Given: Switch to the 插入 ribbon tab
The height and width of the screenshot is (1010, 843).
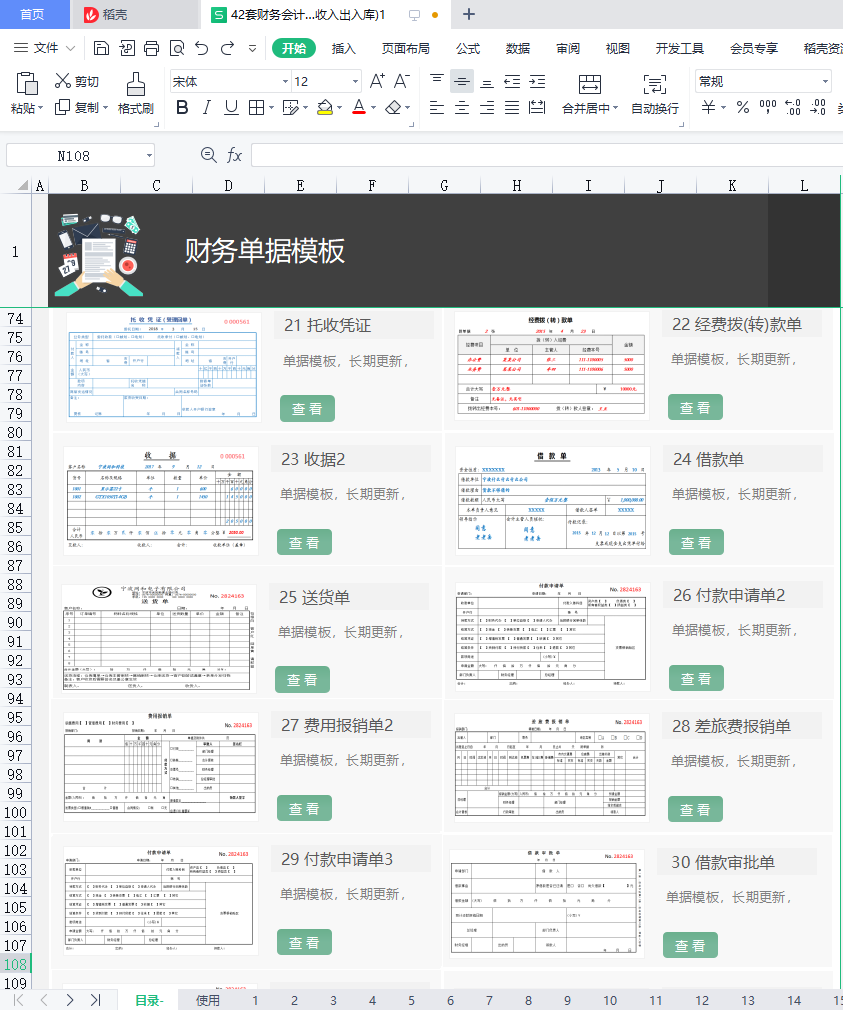Looking at the screenshot, I should [344, 47].
